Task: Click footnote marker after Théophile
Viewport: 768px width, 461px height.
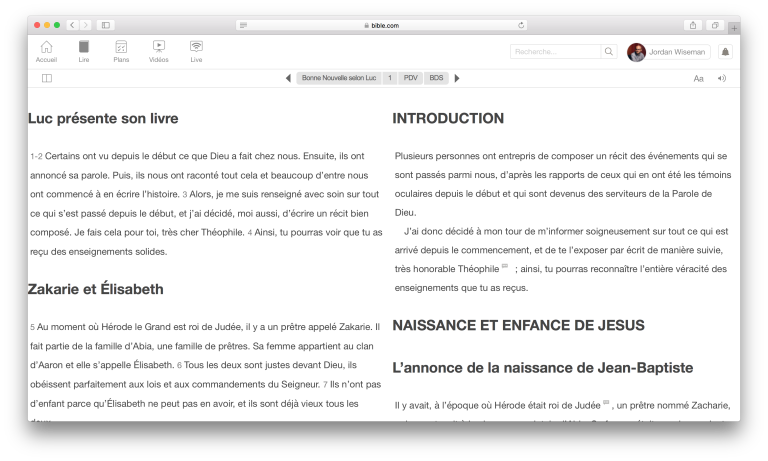Action: coord(505,267)
